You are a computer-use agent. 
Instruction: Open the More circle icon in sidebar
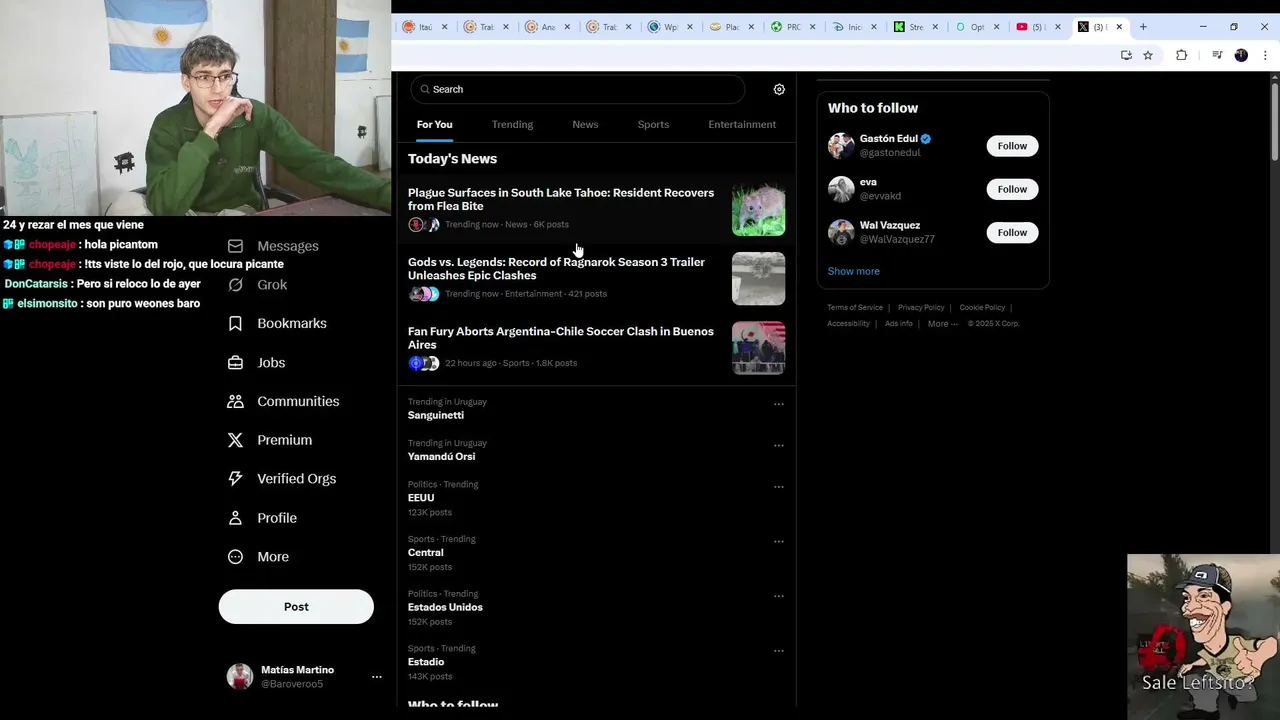[235, 557]
